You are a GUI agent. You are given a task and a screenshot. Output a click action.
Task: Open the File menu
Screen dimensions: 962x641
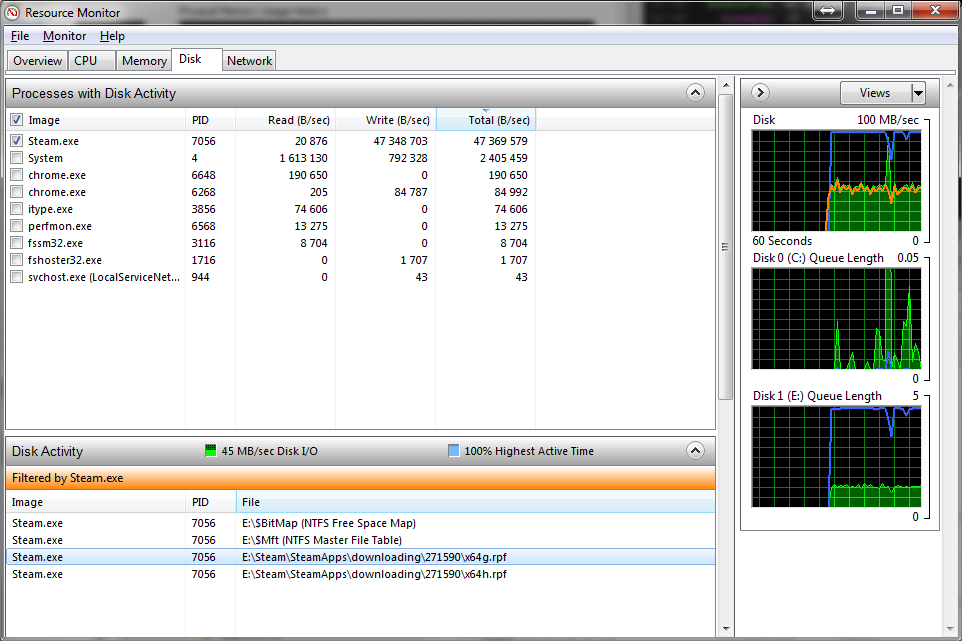(20, 36)
